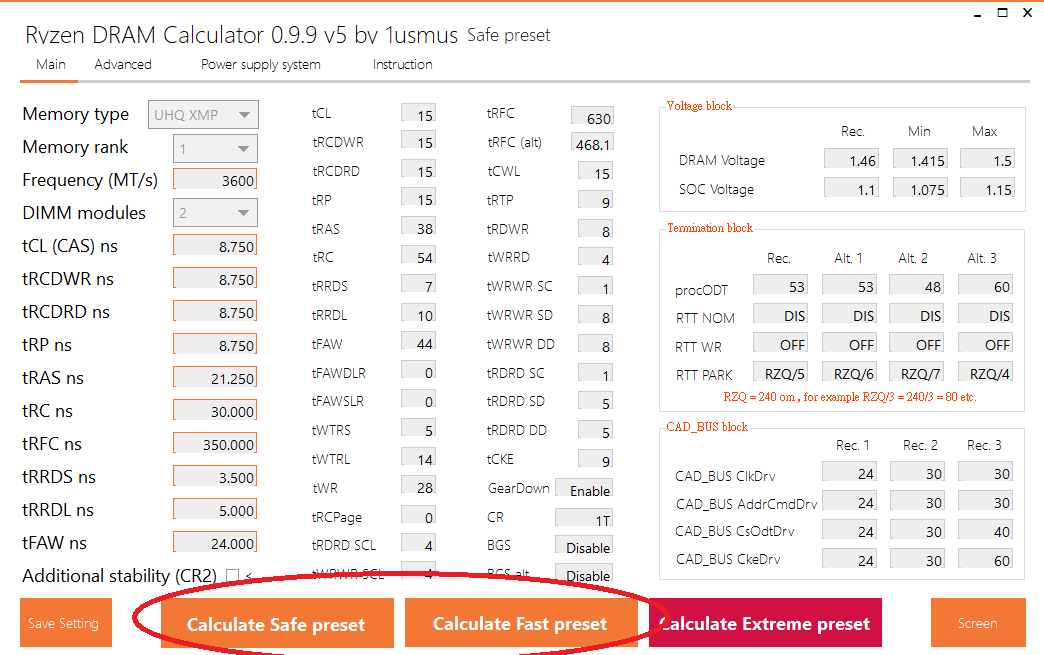Select the tWTRL value 14
Image resolution: width=1044 pixels, height=655 pixels.
tap(419, 458)
